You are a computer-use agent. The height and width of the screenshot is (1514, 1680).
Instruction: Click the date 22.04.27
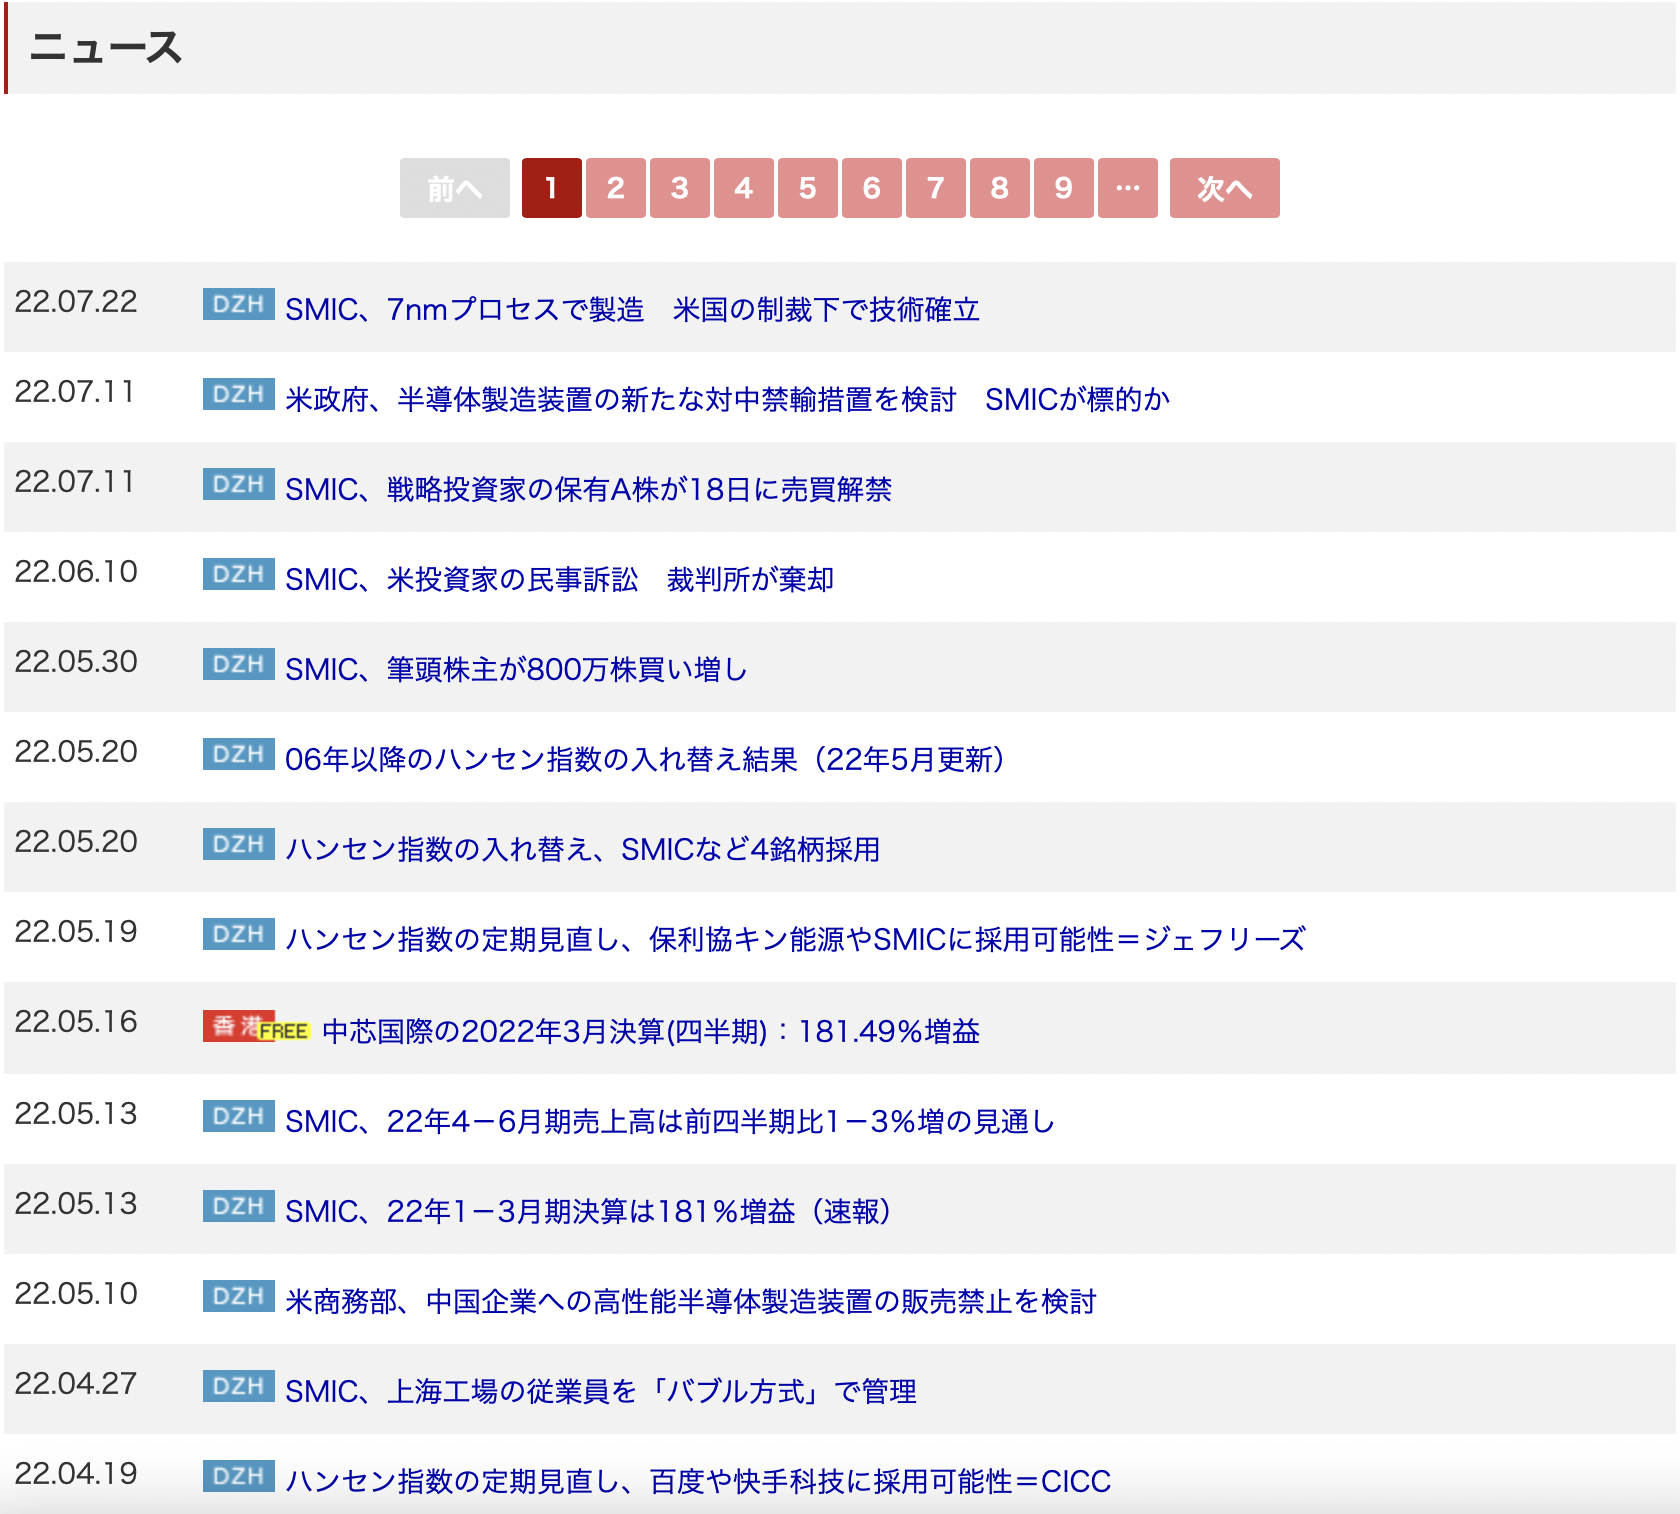[x=76, y=1384]
